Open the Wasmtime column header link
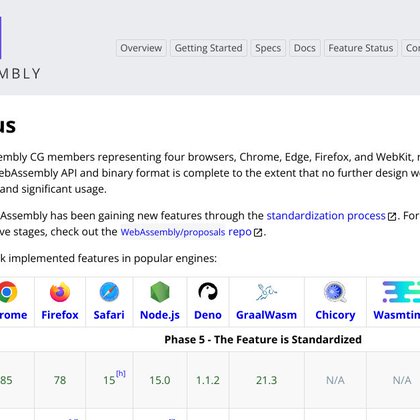This screenshot has width=420, height=420. [397, 315]
